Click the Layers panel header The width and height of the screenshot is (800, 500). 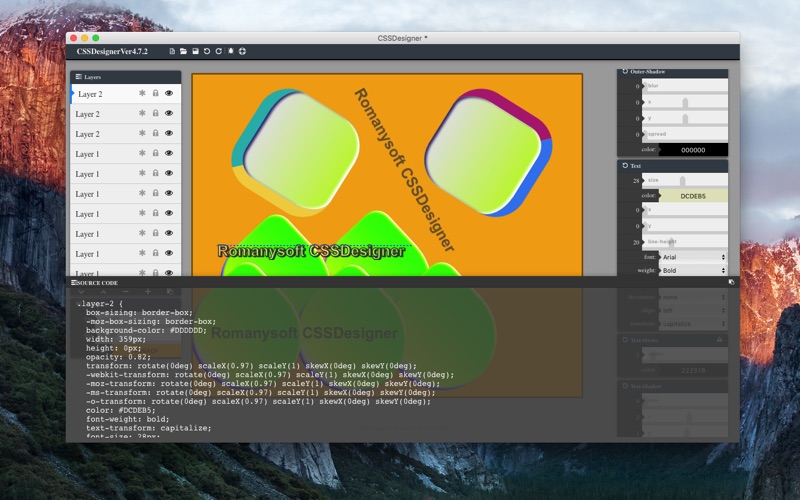click(126, 77)
